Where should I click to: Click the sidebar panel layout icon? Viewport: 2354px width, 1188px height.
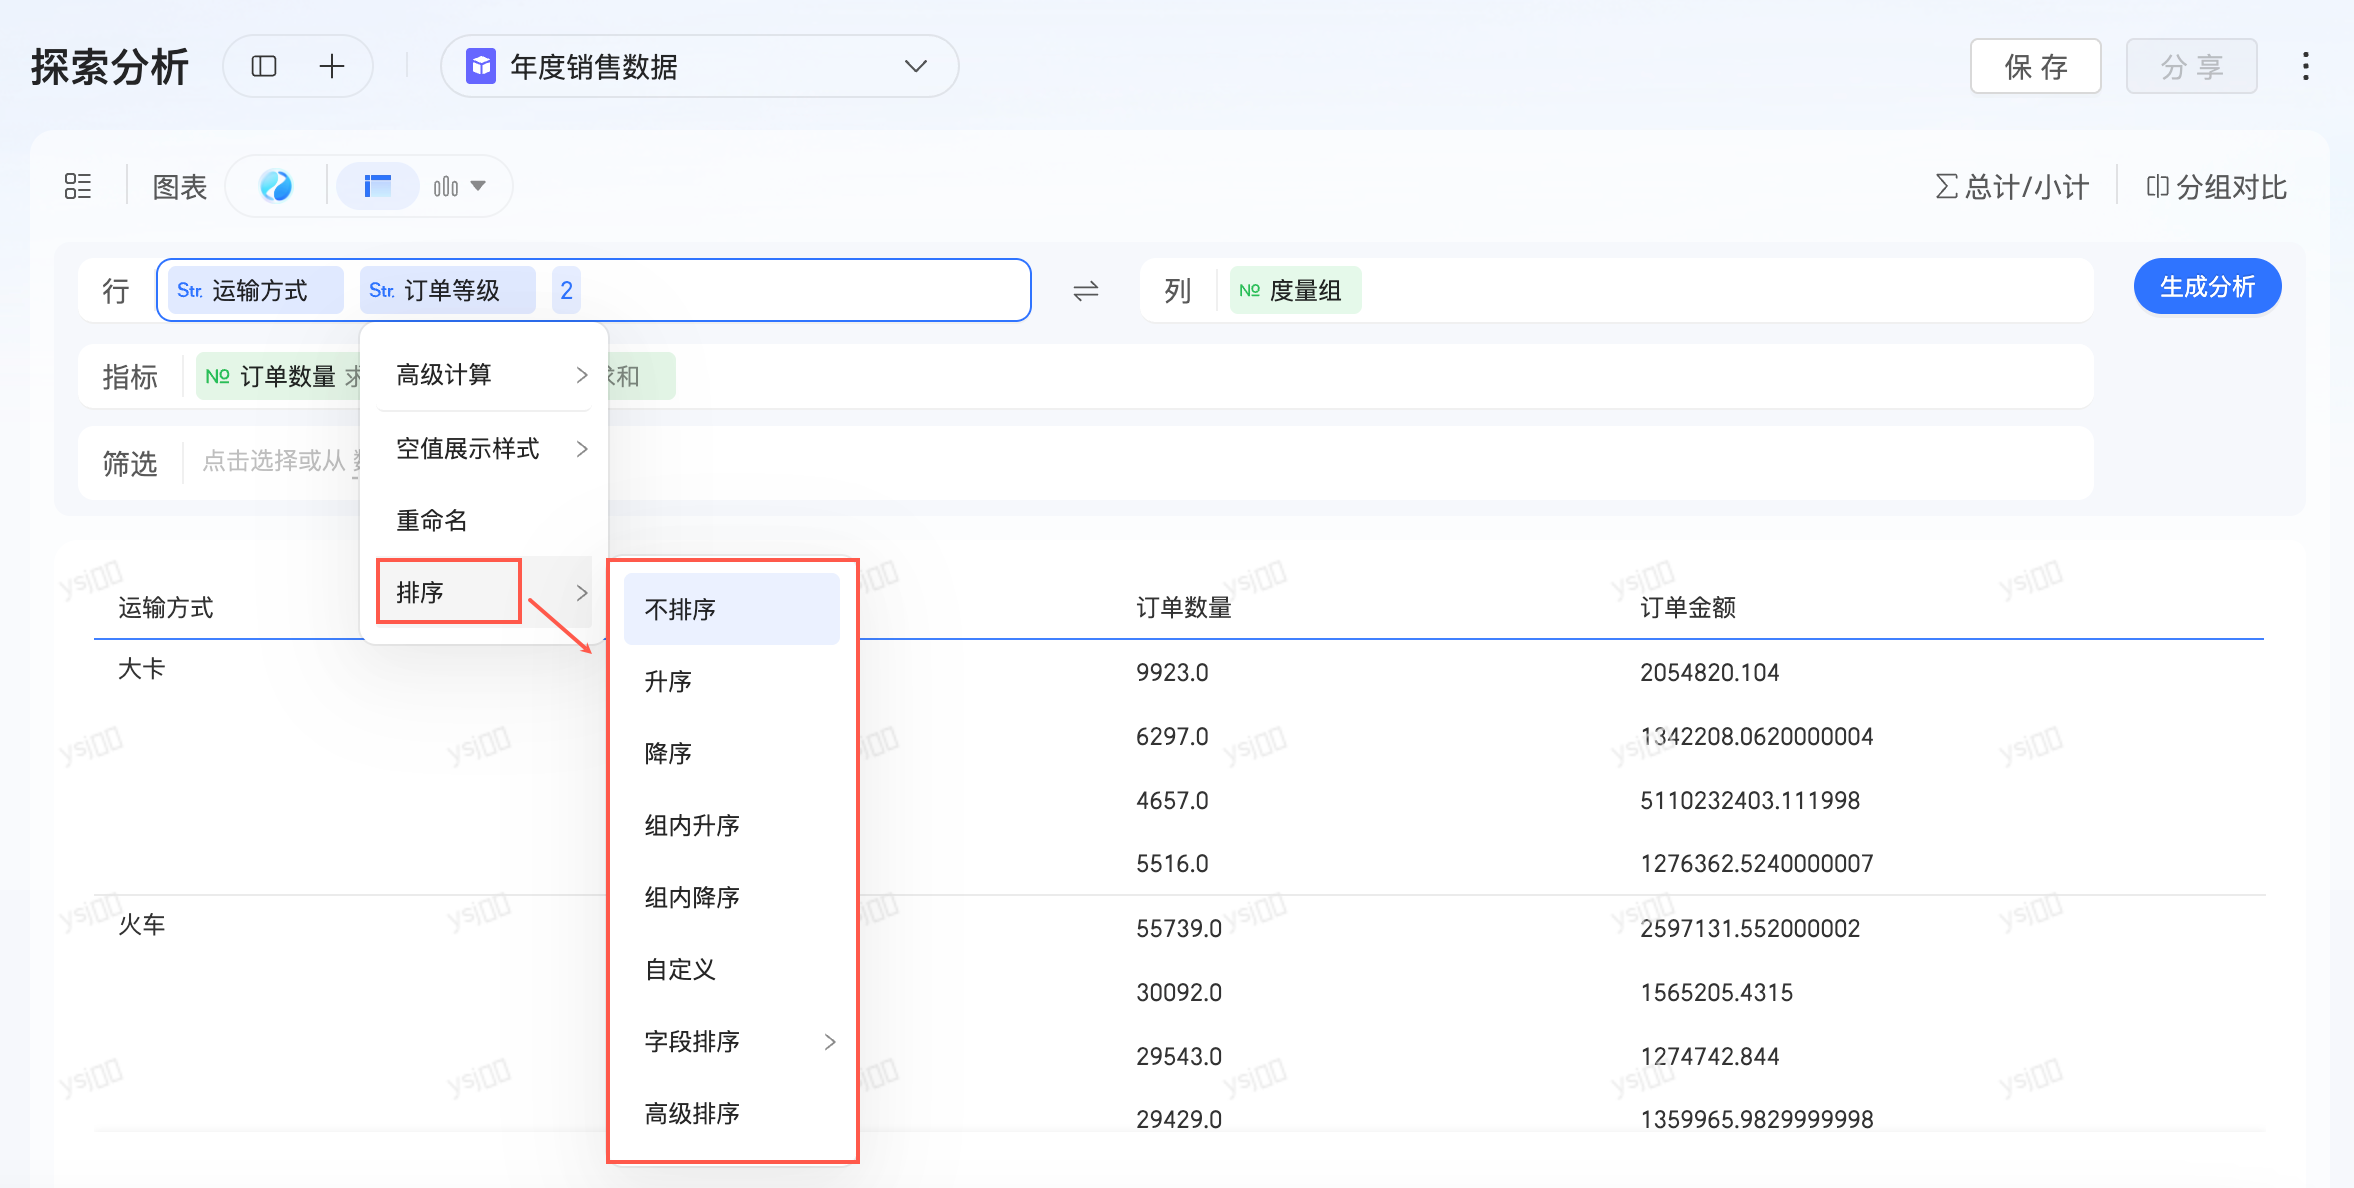pos(264,67)
